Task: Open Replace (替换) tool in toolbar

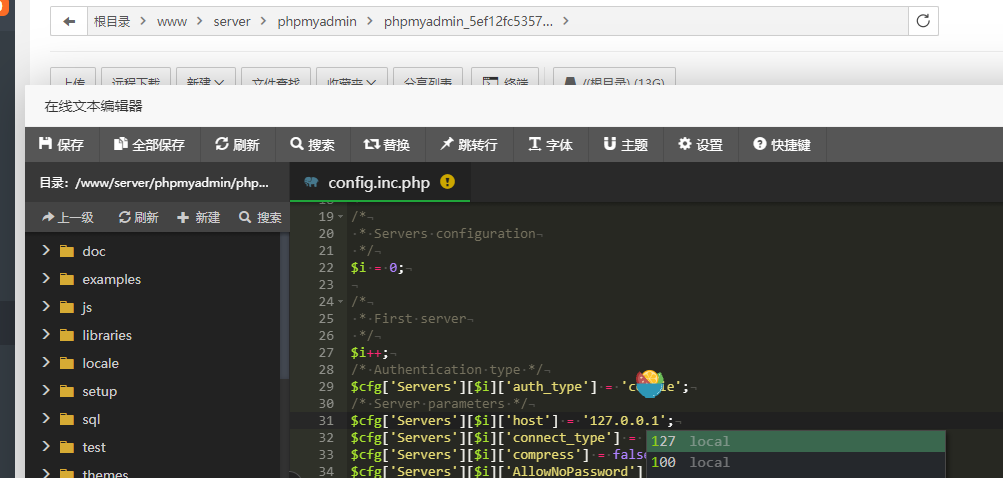Action: pos(386,145)
